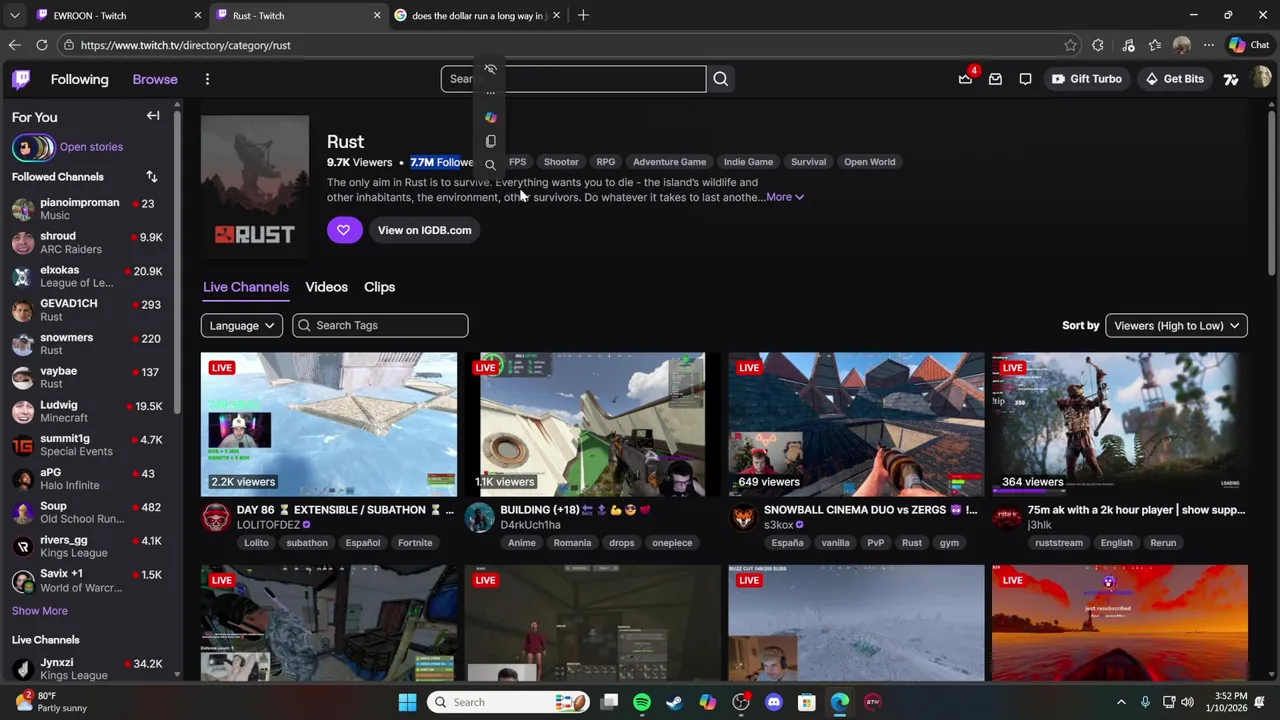Select the Live Channels tab
Image resolution: width=1280 pixels, height=720 pixels.
click(x=246, y=287)
